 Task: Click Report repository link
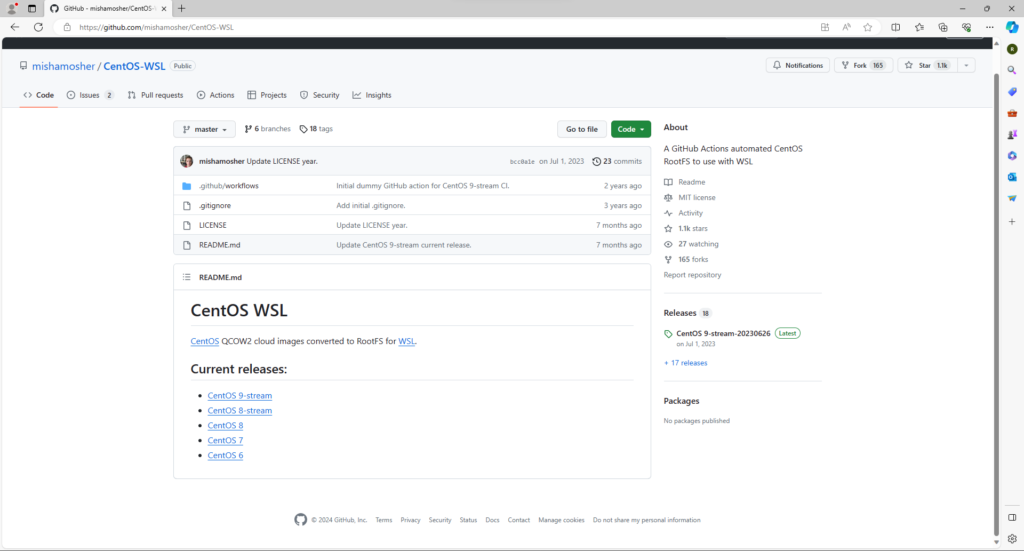tap(692, 275)
